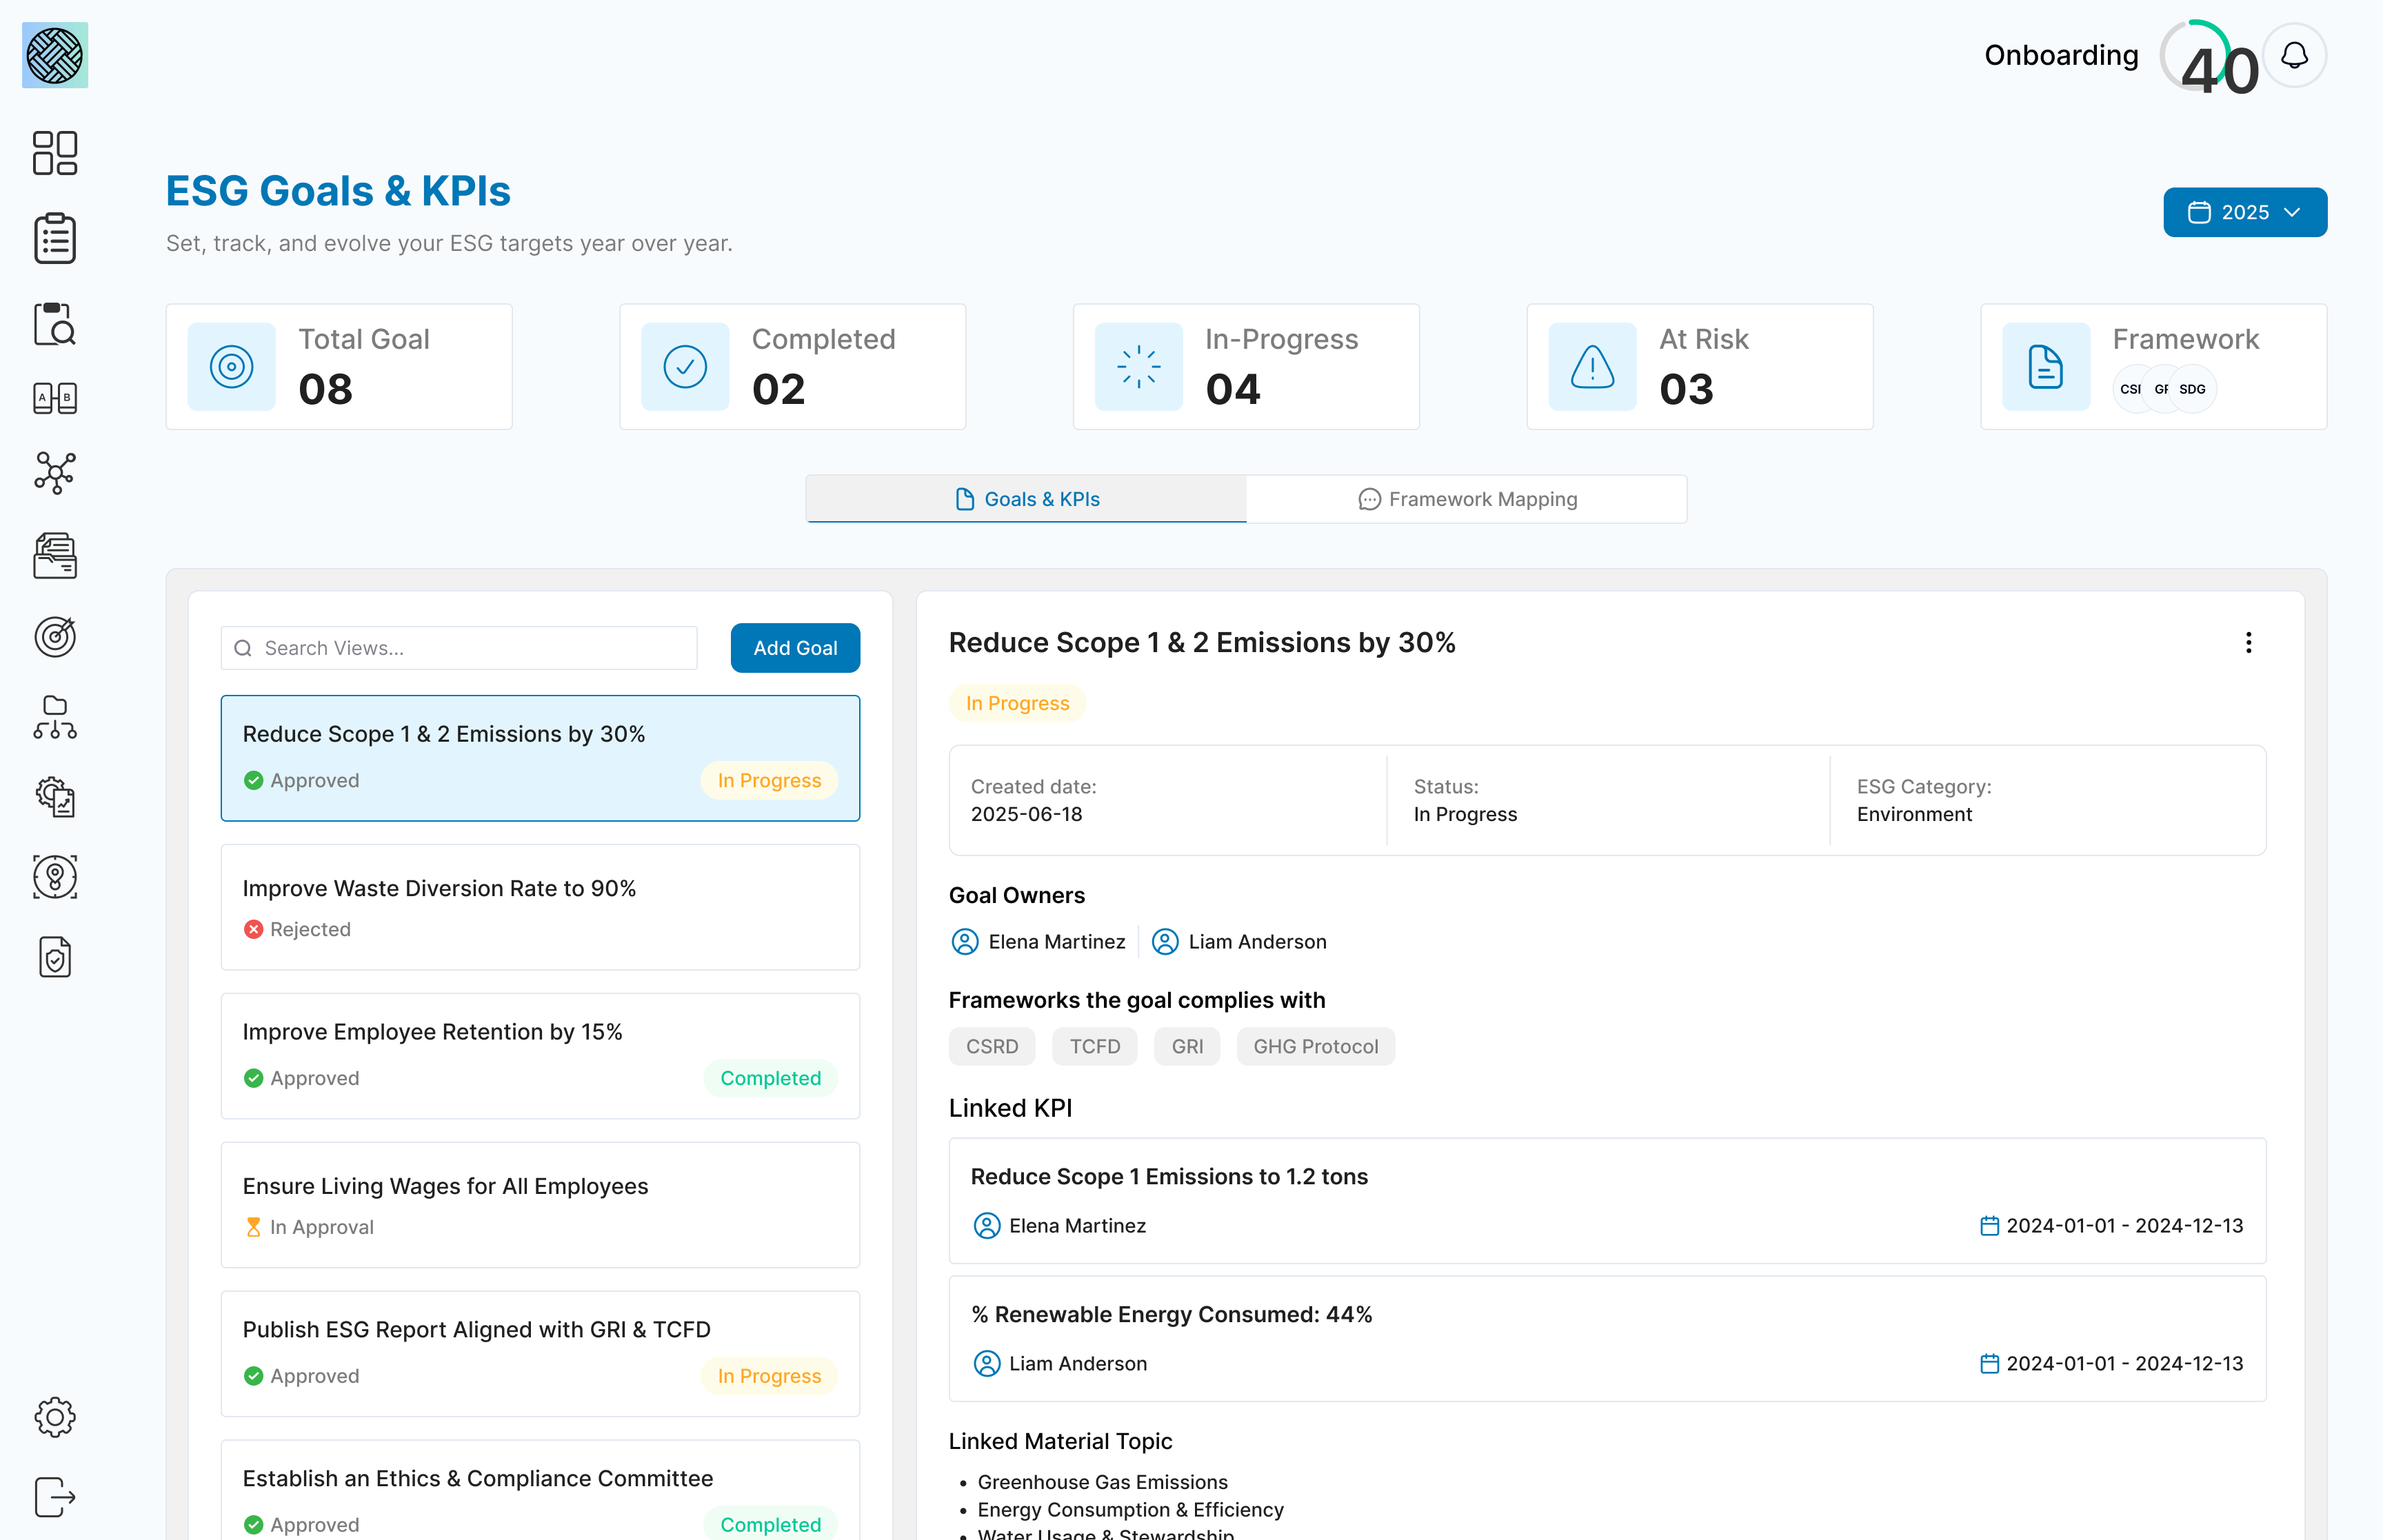
Task: Open the gear-and-chart reports icon in the sidebar
Action: coord(55,797)
